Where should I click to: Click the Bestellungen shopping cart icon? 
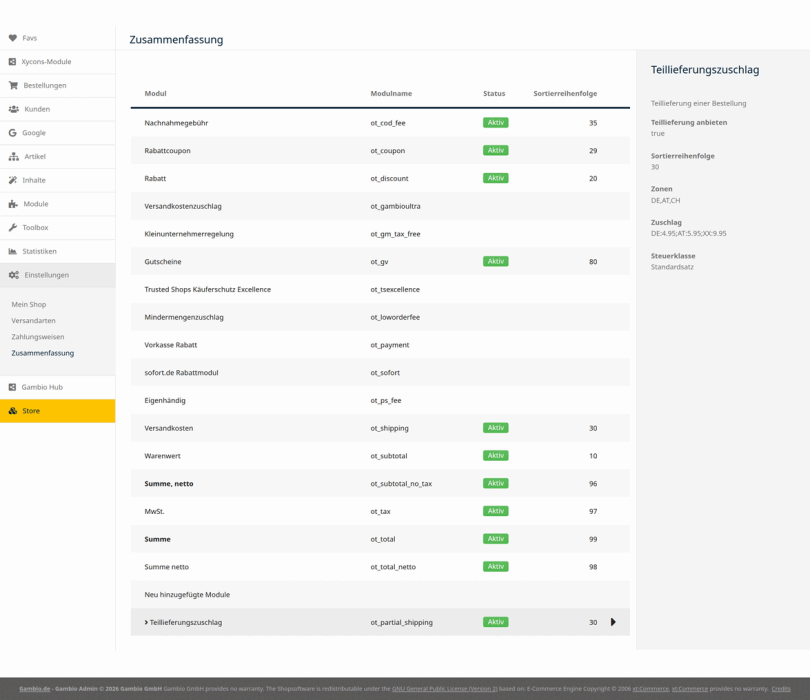[13, 85]
